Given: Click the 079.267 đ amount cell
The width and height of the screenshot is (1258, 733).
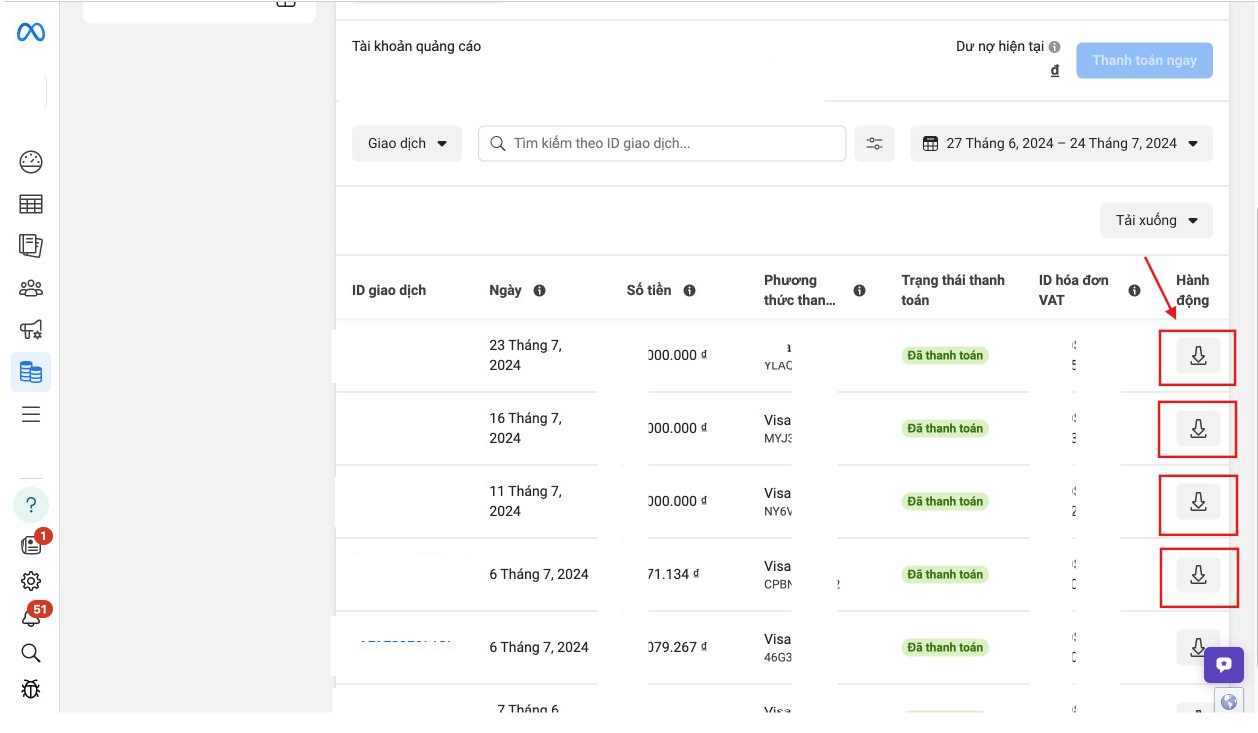Looking at the screenshot, I should [x=677, y=647].
